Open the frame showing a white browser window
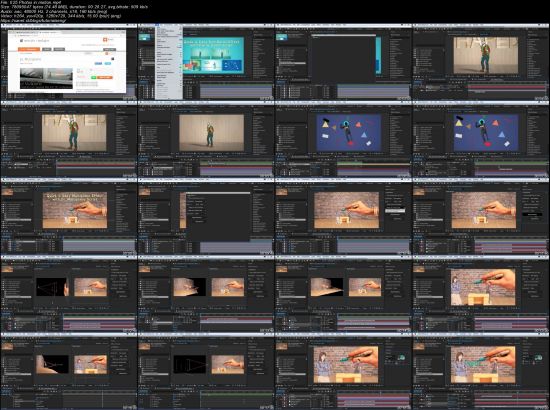Image resolution: width=550 pixels, height=410 pixels. 69,62
